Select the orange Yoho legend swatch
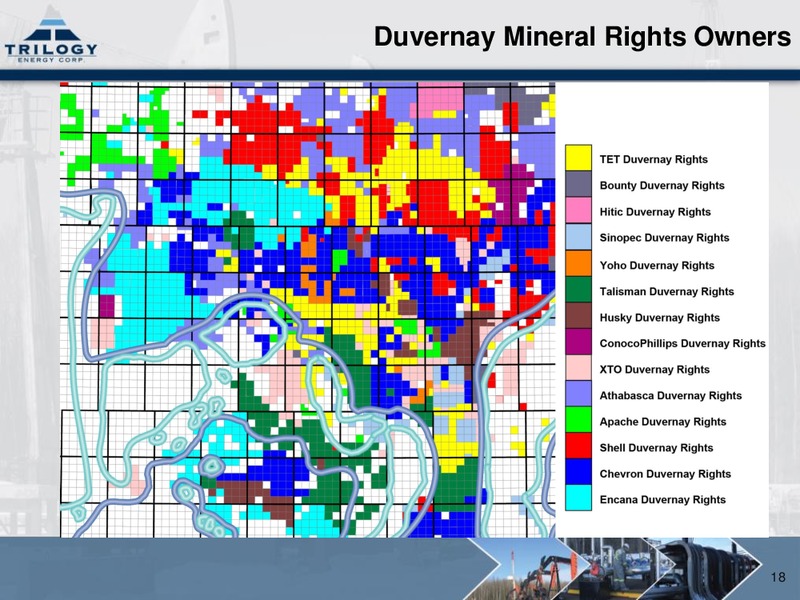800x600 pixels. tap(578, 263)
